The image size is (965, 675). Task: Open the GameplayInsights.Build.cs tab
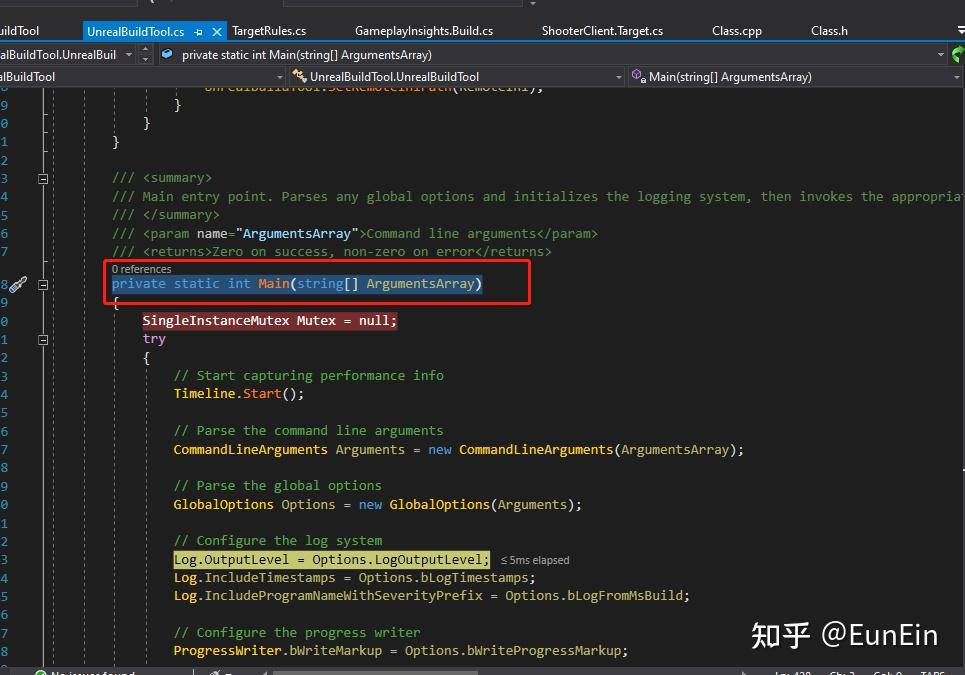point(424,31)
